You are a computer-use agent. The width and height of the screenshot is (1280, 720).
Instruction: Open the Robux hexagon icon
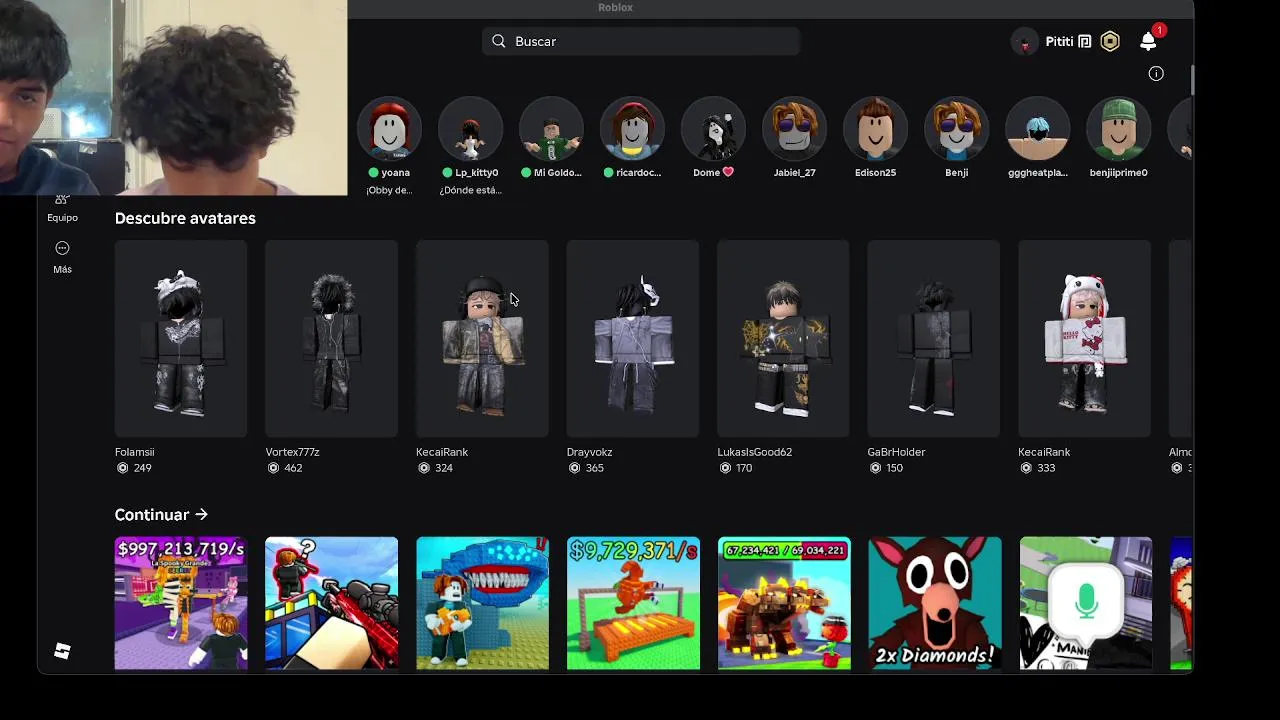click(1110, 41)
